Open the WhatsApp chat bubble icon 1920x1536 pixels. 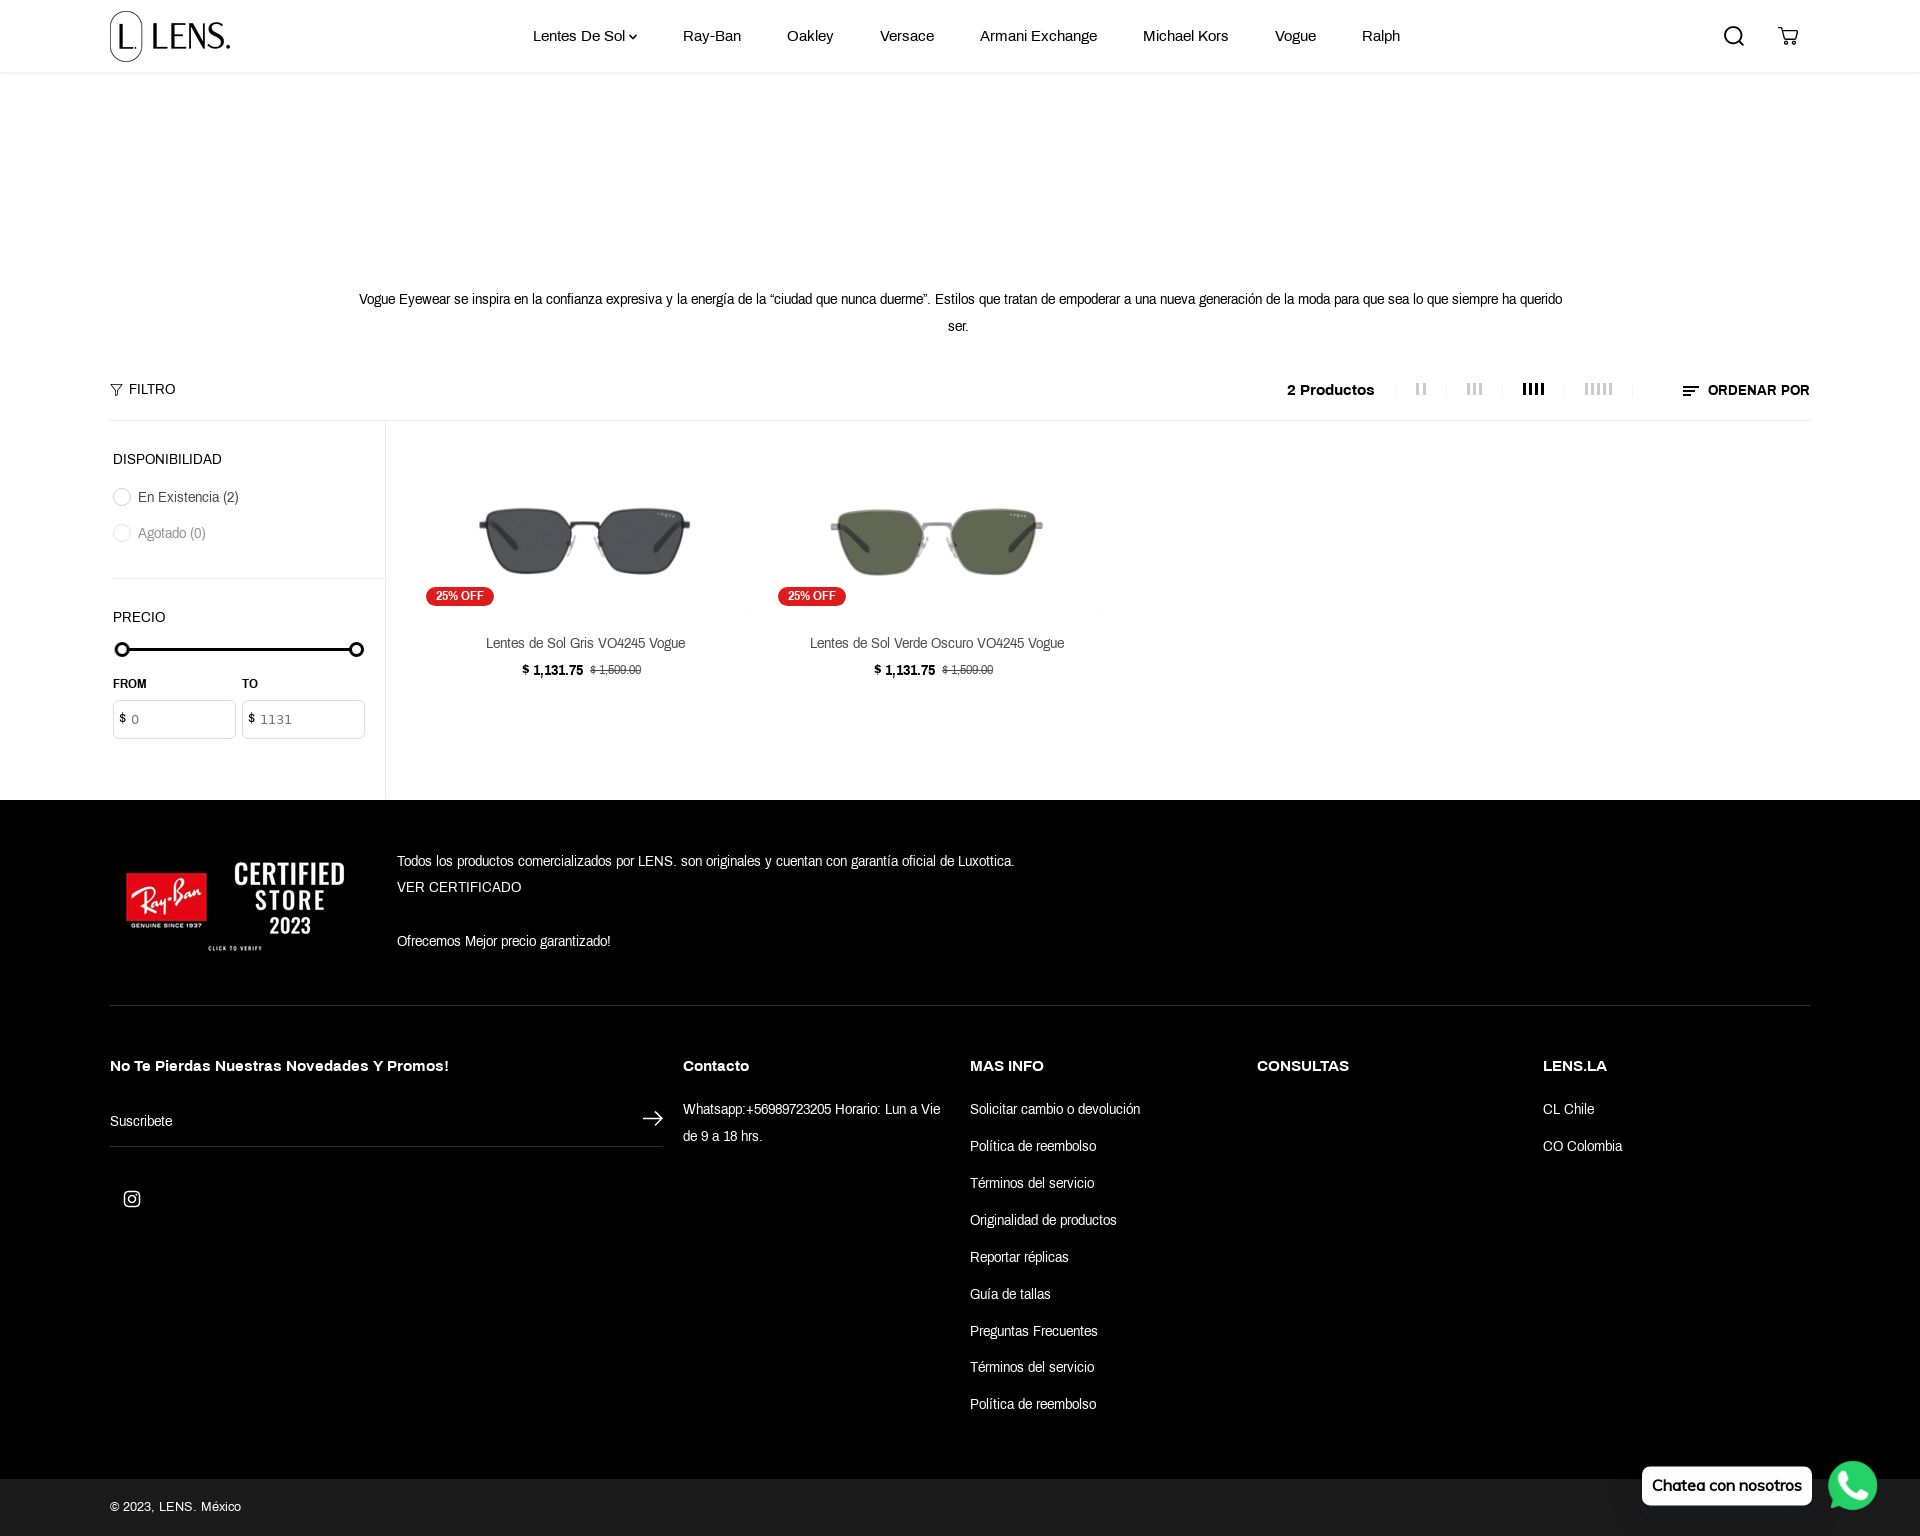[1852, 1486]
